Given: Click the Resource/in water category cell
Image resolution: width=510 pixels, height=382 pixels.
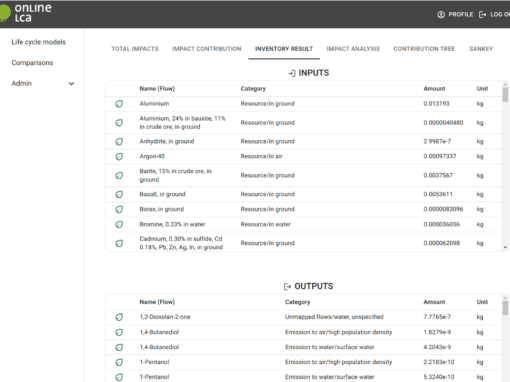Looking at the screenshot, I should [266, 224].
